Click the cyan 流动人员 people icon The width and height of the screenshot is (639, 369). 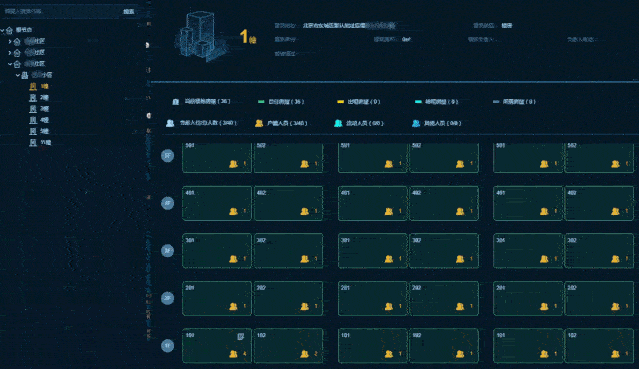click(x=338, y=123)
